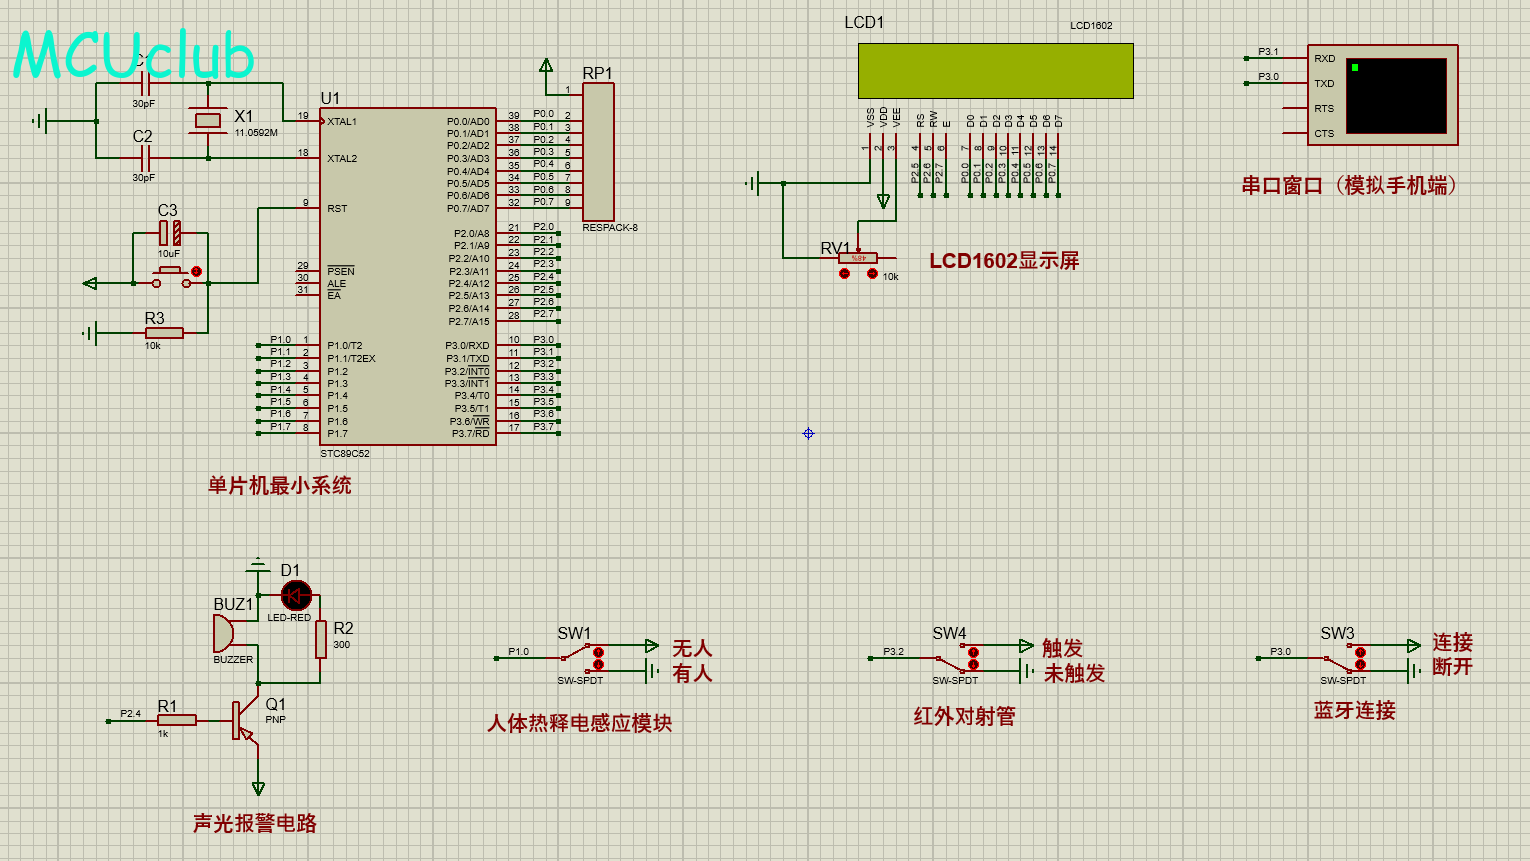The height and width of the screenshot is (861, 1530).
Task: Select capacitor C2 near the crystal
Action: coord(144,158)
